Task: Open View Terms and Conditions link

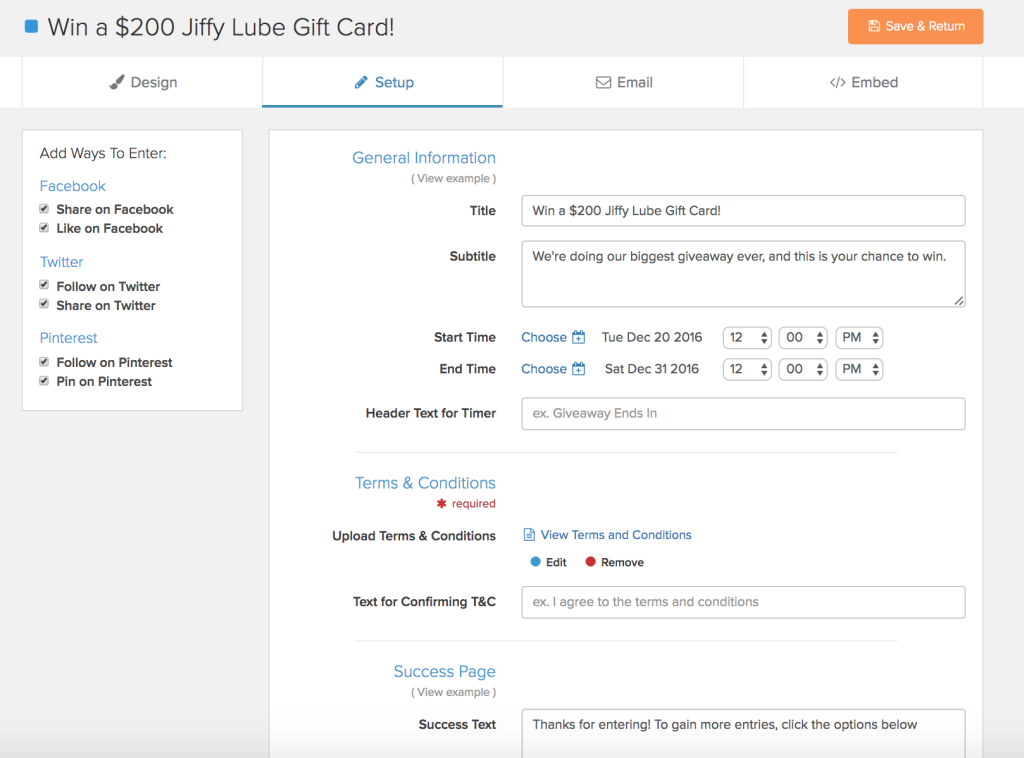Action: (616, 535)
